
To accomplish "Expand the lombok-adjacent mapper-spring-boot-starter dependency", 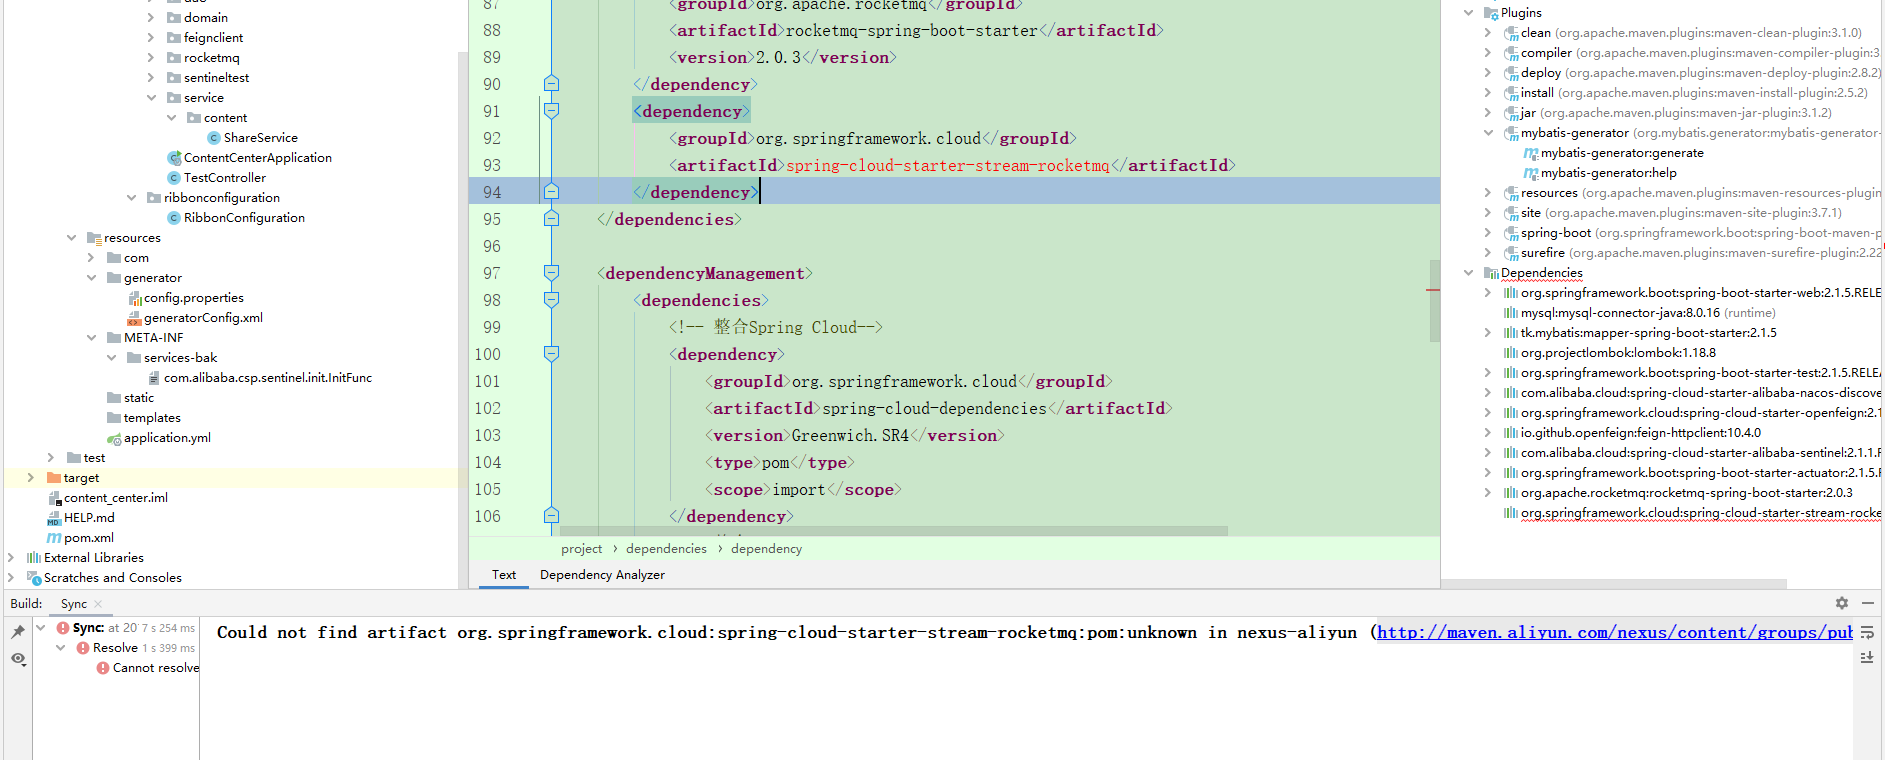I will pos(1488,333).
